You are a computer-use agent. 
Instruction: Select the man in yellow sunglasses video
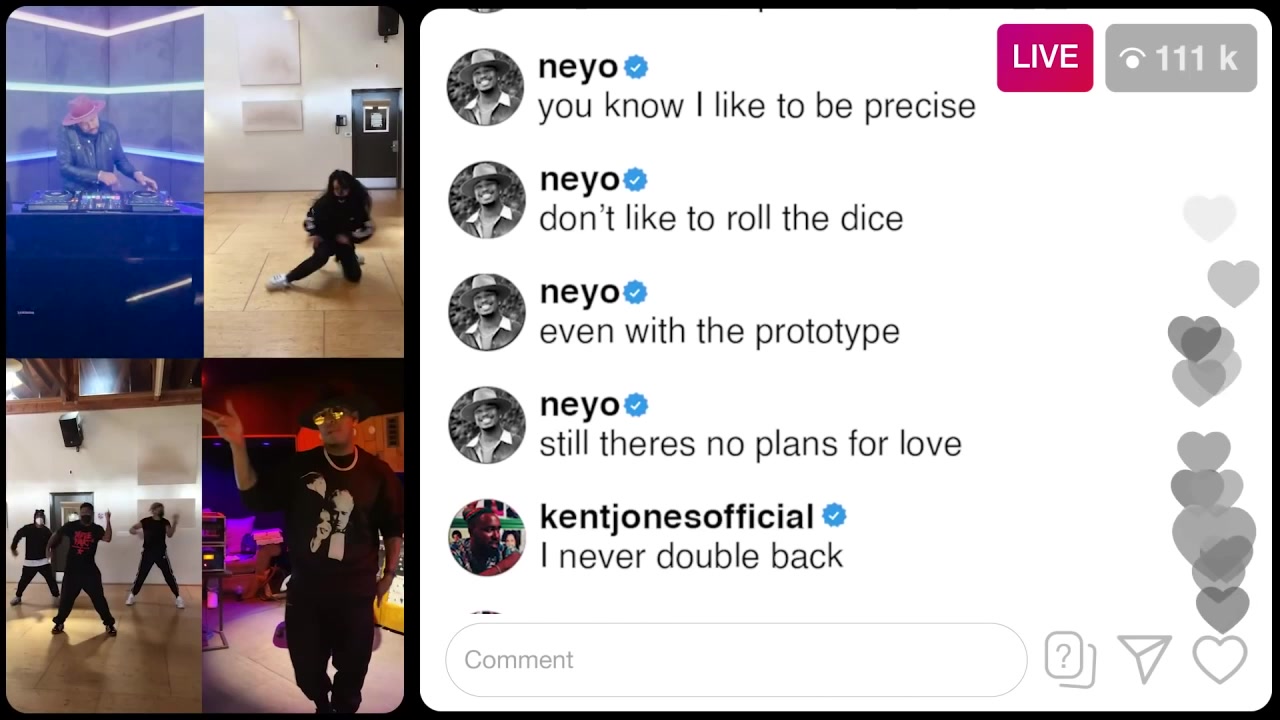point(303,536)
